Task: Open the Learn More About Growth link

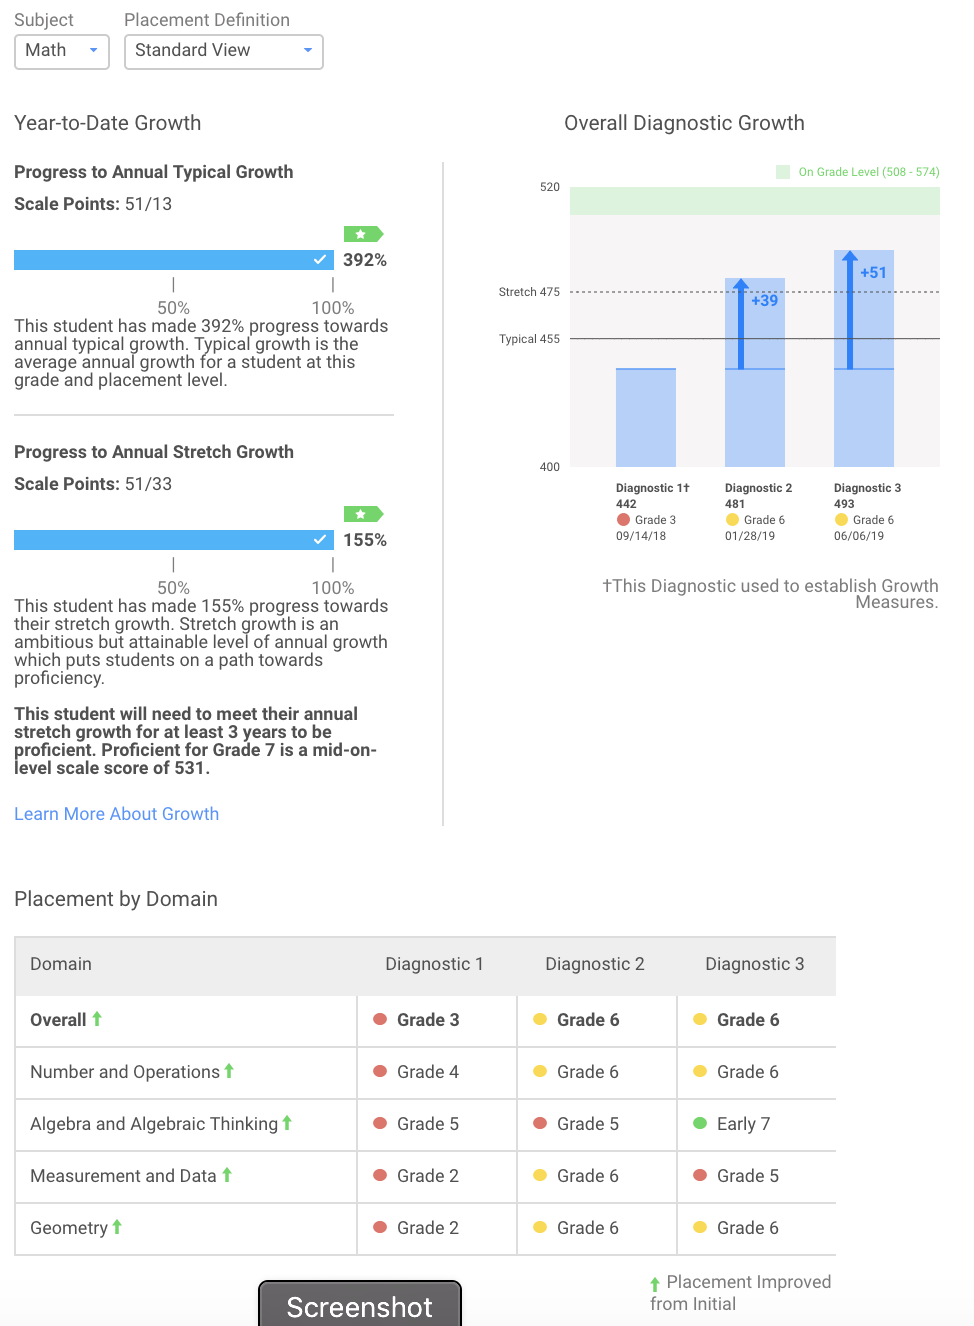Action: 116,814
